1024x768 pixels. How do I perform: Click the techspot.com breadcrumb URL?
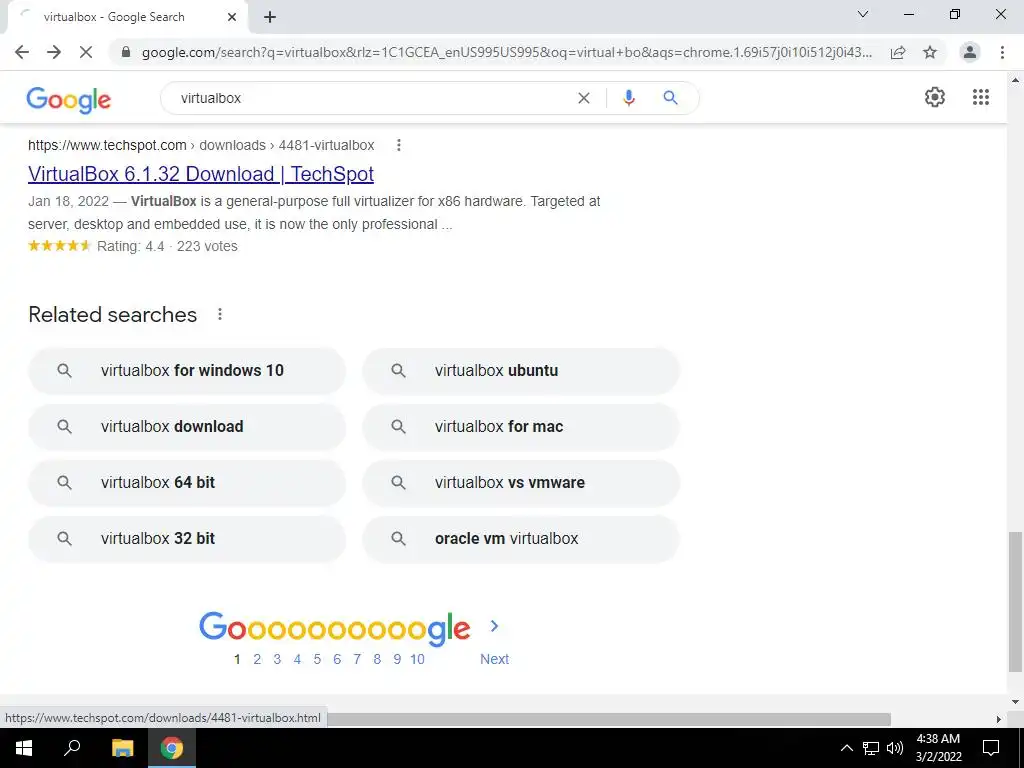[x=201, y=145]
